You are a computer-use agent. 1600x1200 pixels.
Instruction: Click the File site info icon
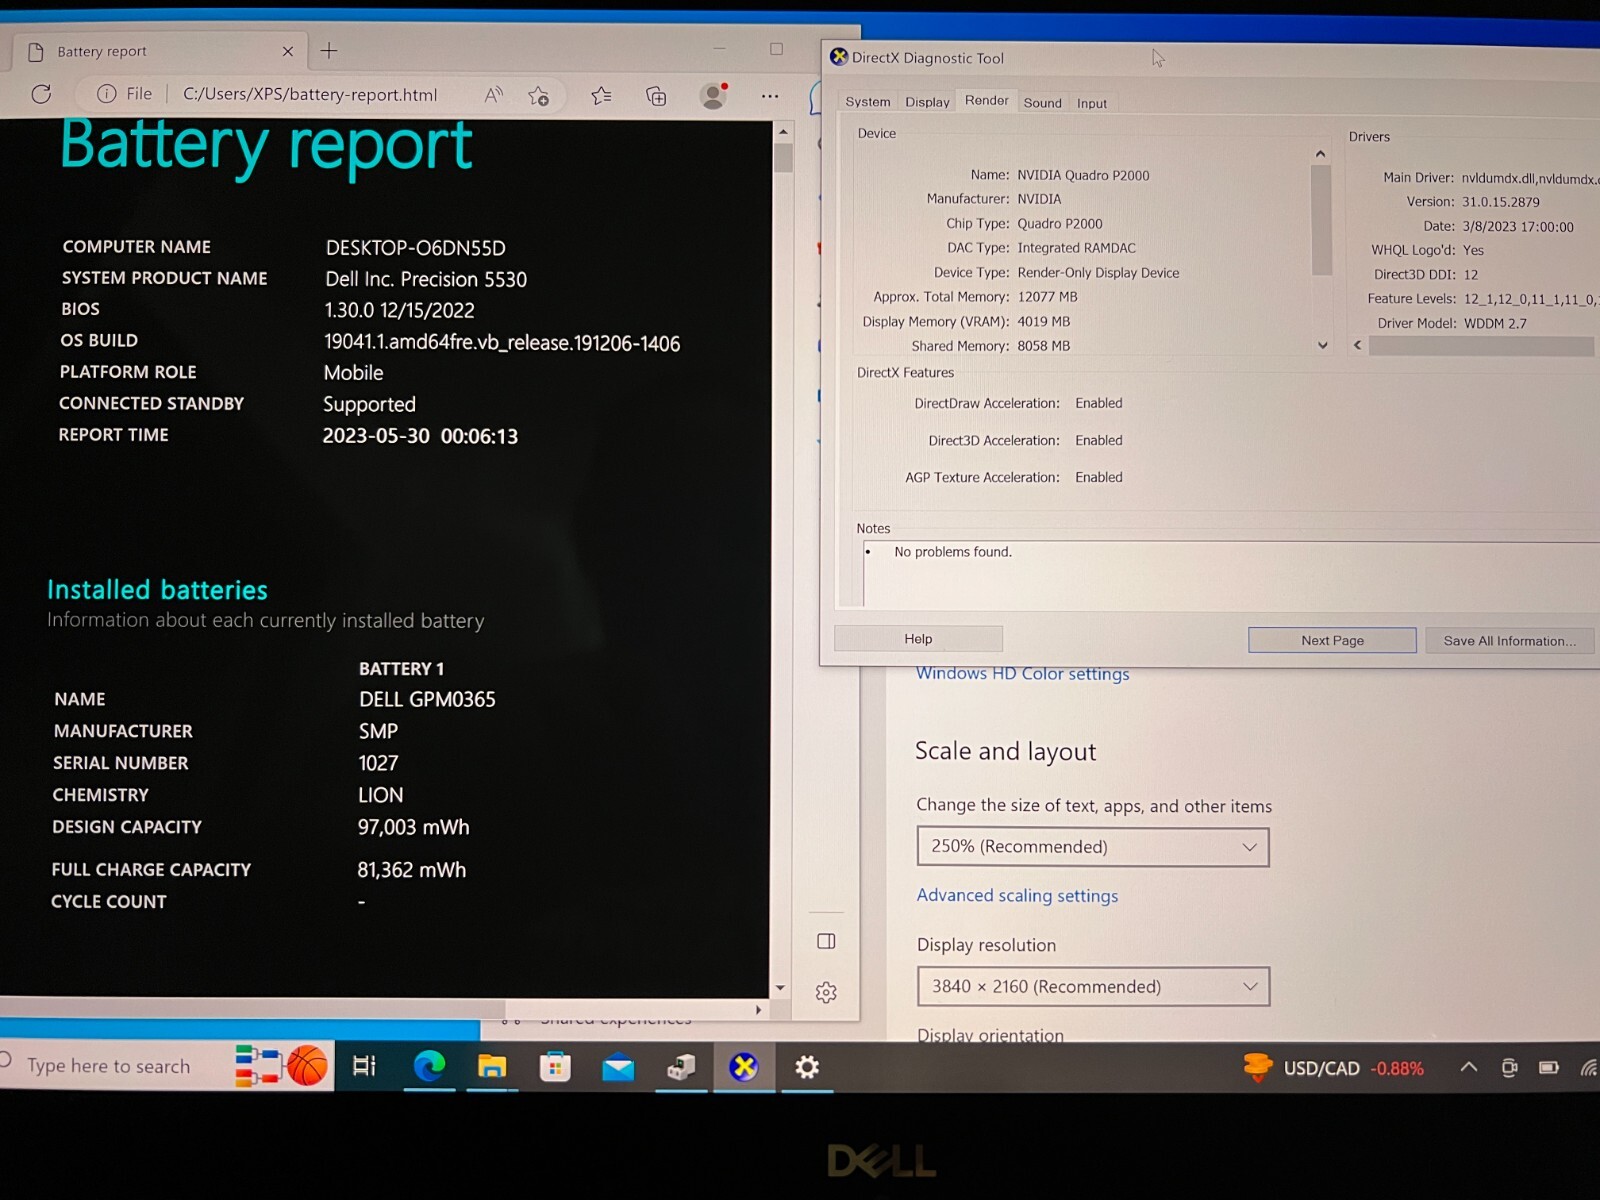(107, 94)
